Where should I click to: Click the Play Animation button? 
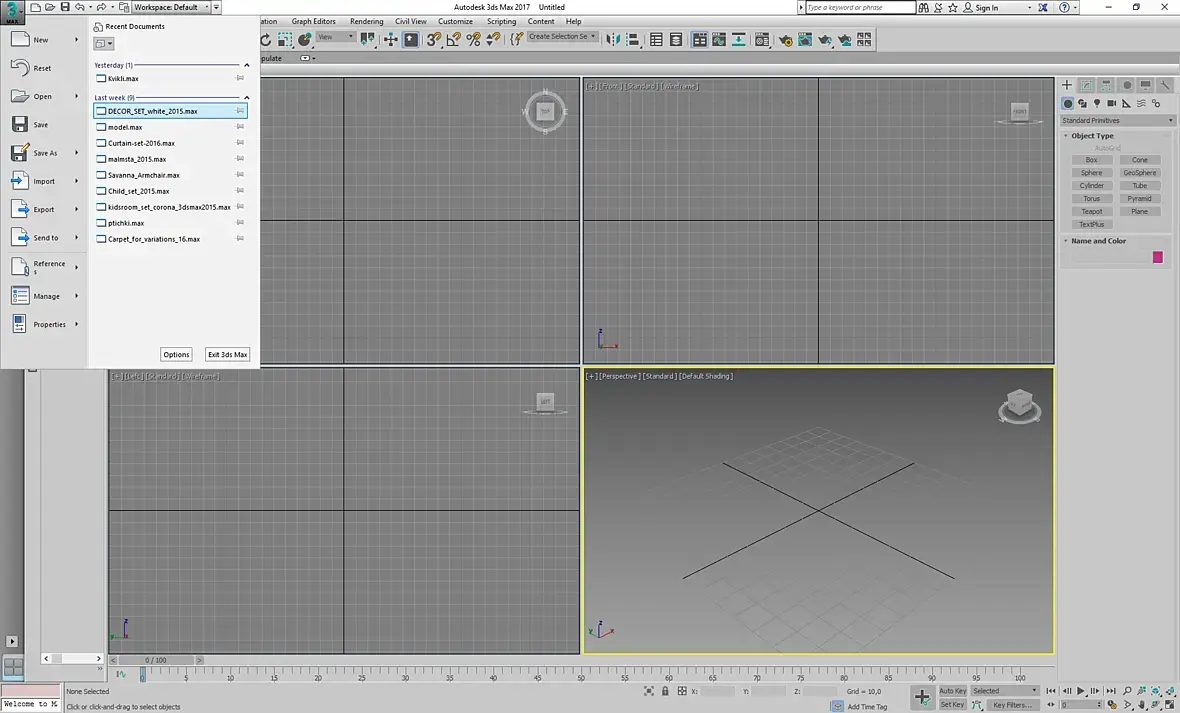click(x=1081, y=690)
